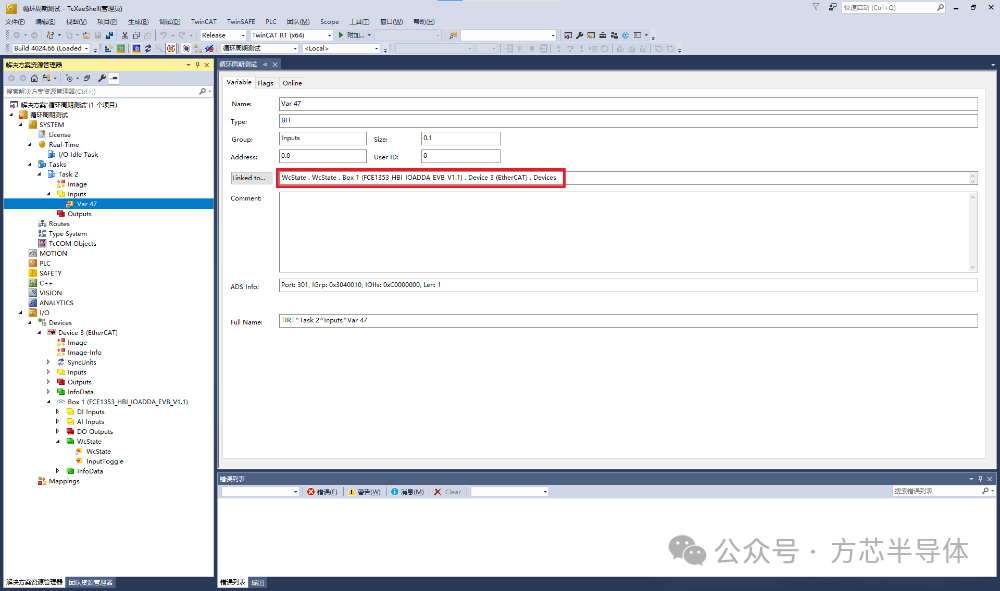Select MOTION node in the tree
This screenshot has width=1000, height=591.
(x=53, y=254)
